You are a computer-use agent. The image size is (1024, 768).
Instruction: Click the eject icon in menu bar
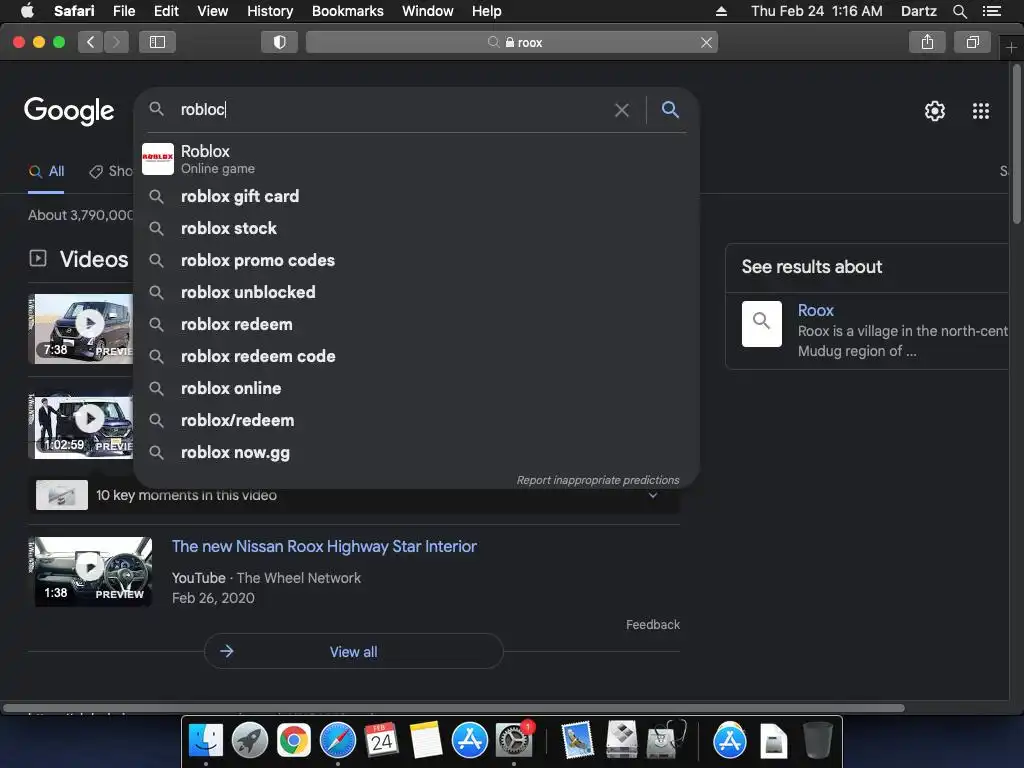(721, 11)
